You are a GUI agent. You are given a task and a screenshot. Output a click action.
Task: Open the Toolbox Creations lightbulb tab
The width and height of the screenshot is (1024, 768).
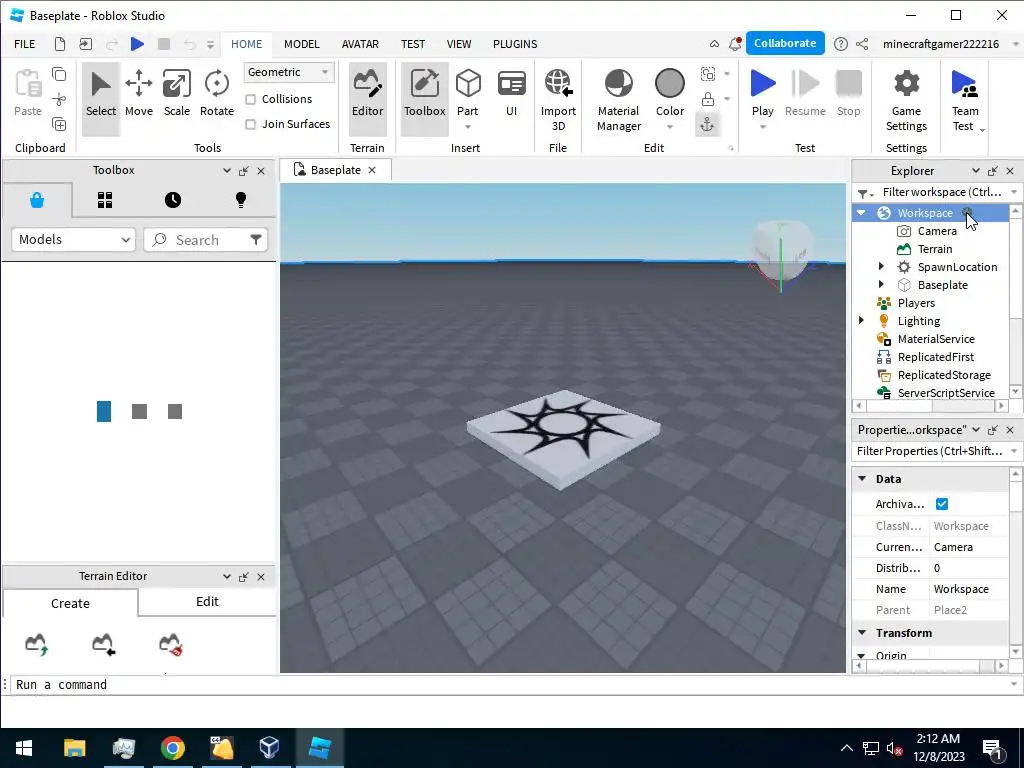click(241, 200)
